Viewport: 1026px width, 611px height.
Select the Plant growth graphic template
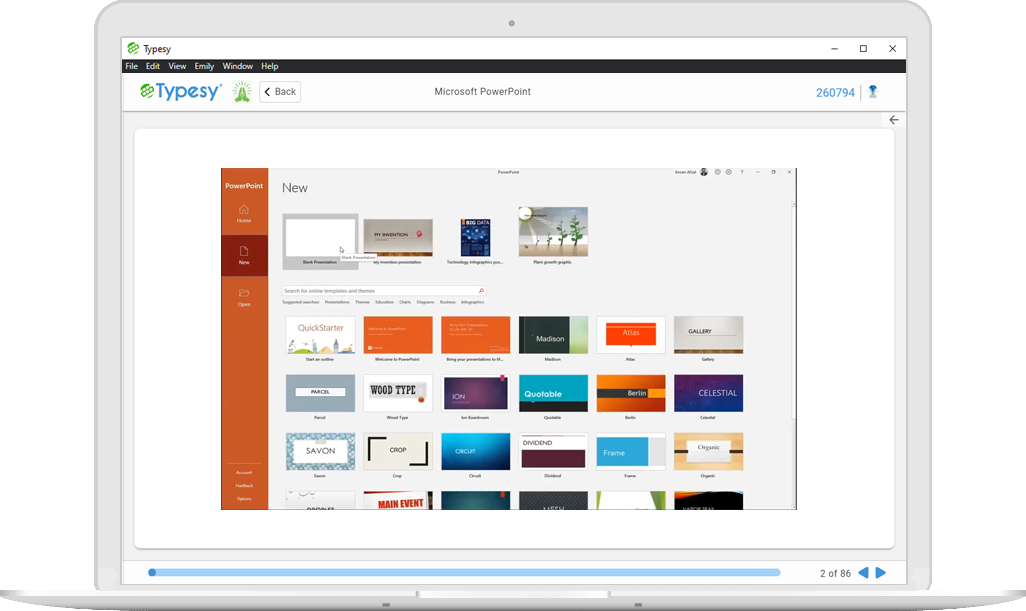(553, 232)
